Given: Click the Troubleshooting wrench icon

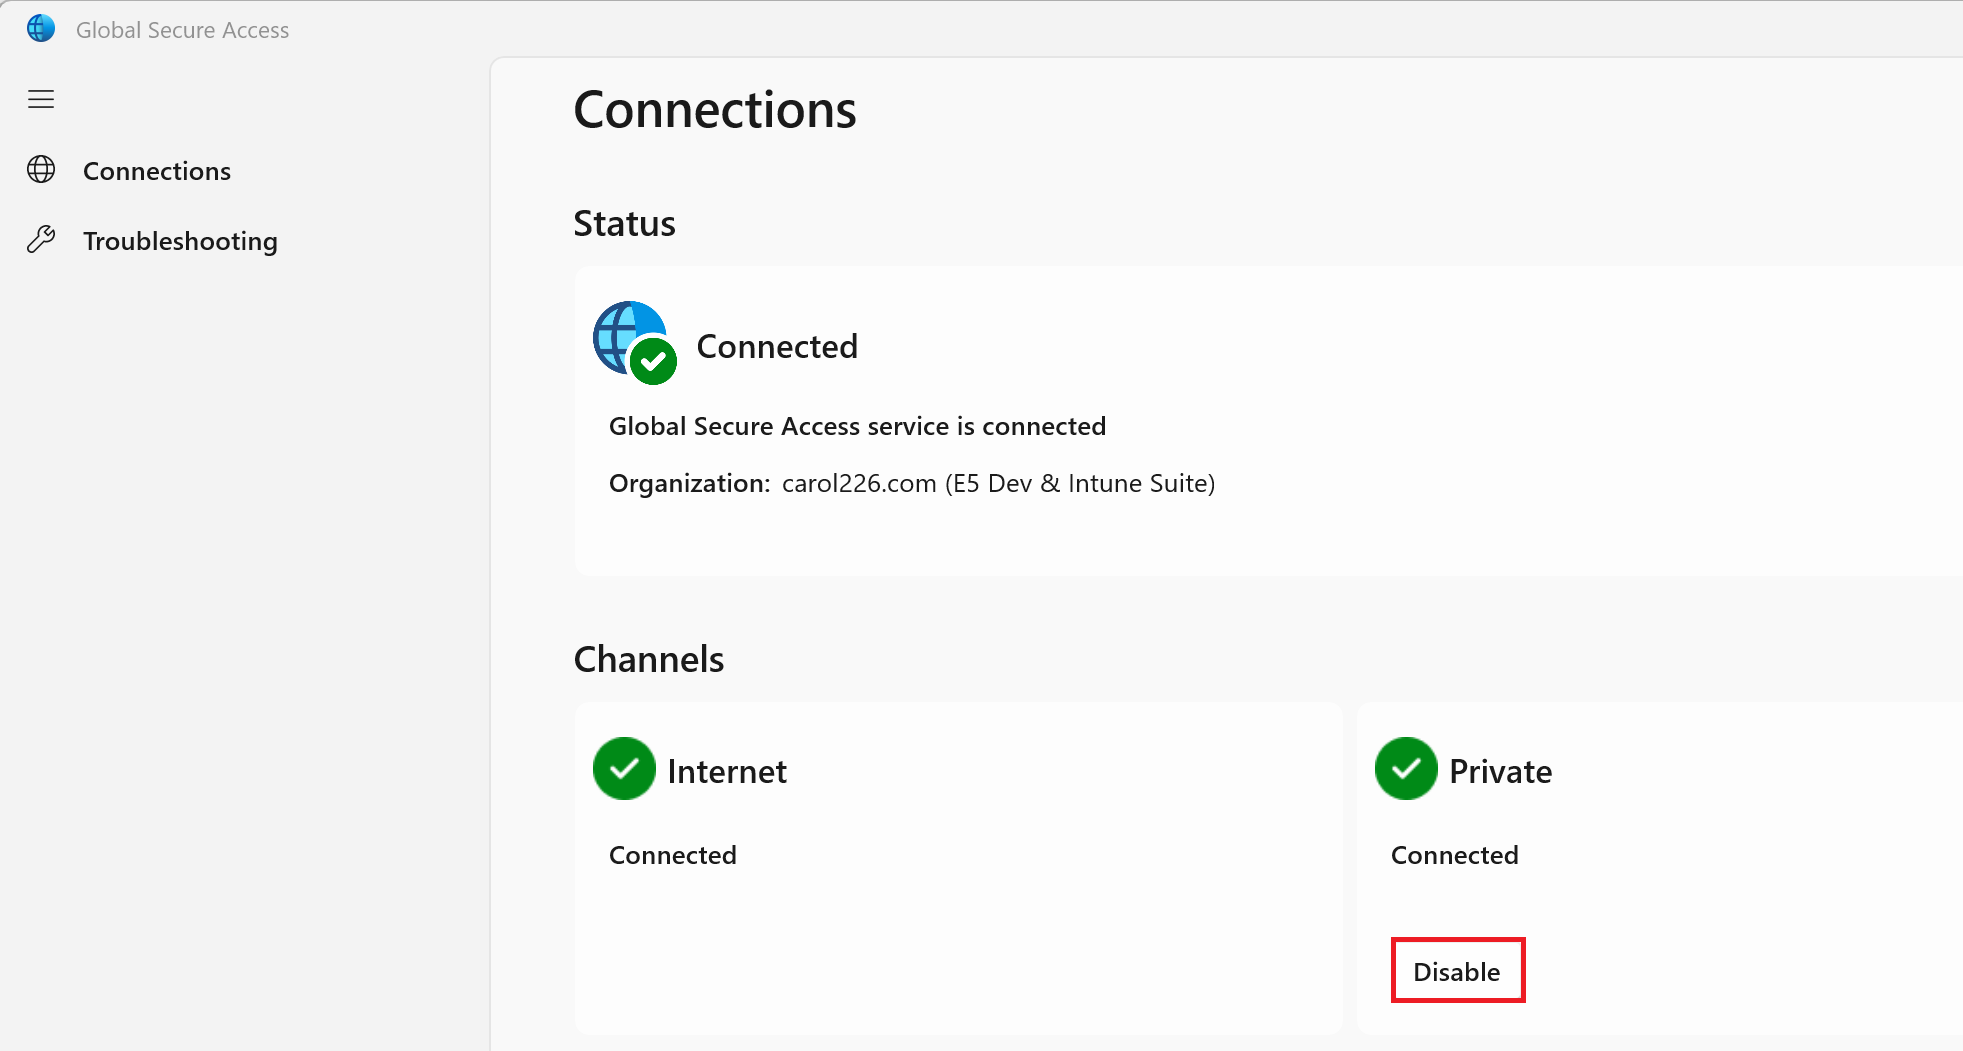Looking at the screenshot, I should (x=41, y=240).
